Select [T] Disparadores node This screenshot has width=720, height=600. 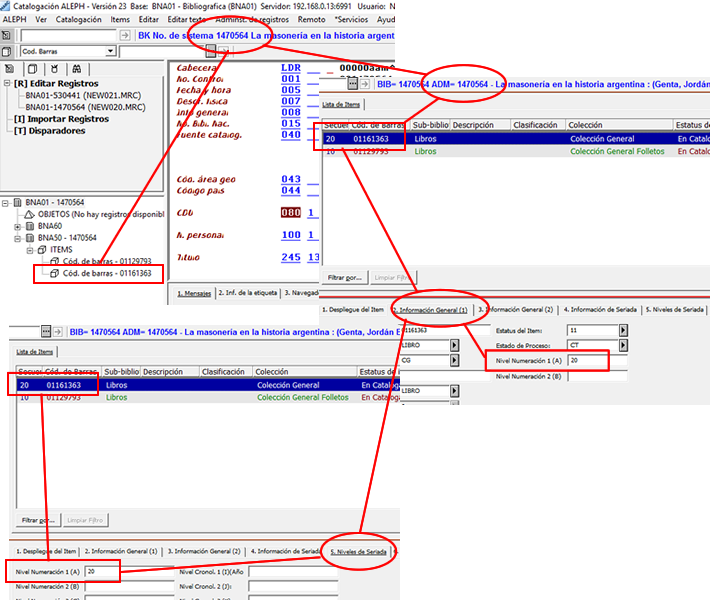coord(50,131)
